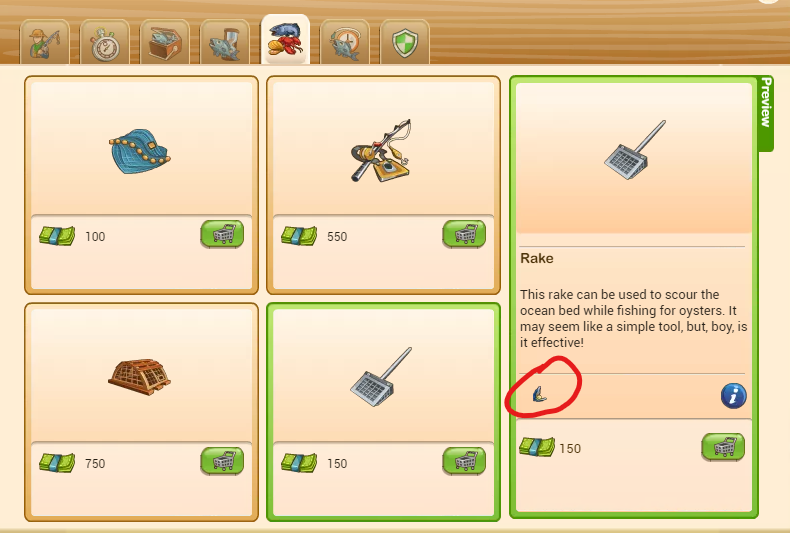Viewport: 790px width, 533px height.
Task: Switch to the green shield tab
Action: (x=405, y=43)
